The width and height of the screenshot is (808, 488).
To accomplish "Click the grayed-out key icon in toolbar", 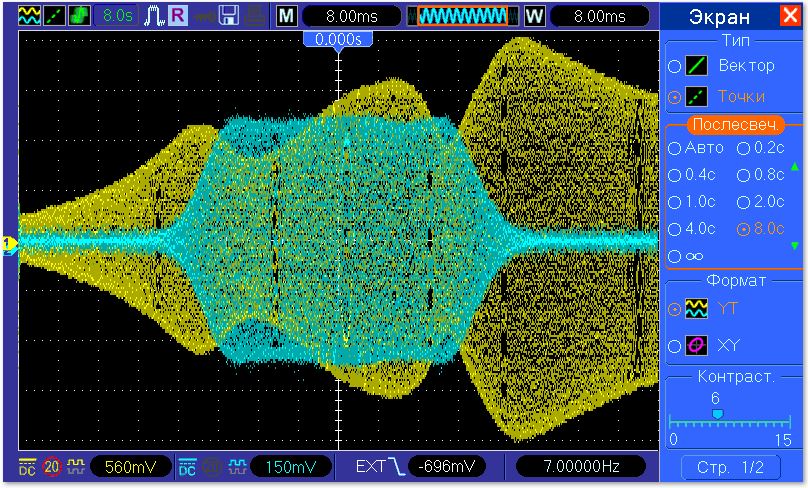I will click(205, 17).
